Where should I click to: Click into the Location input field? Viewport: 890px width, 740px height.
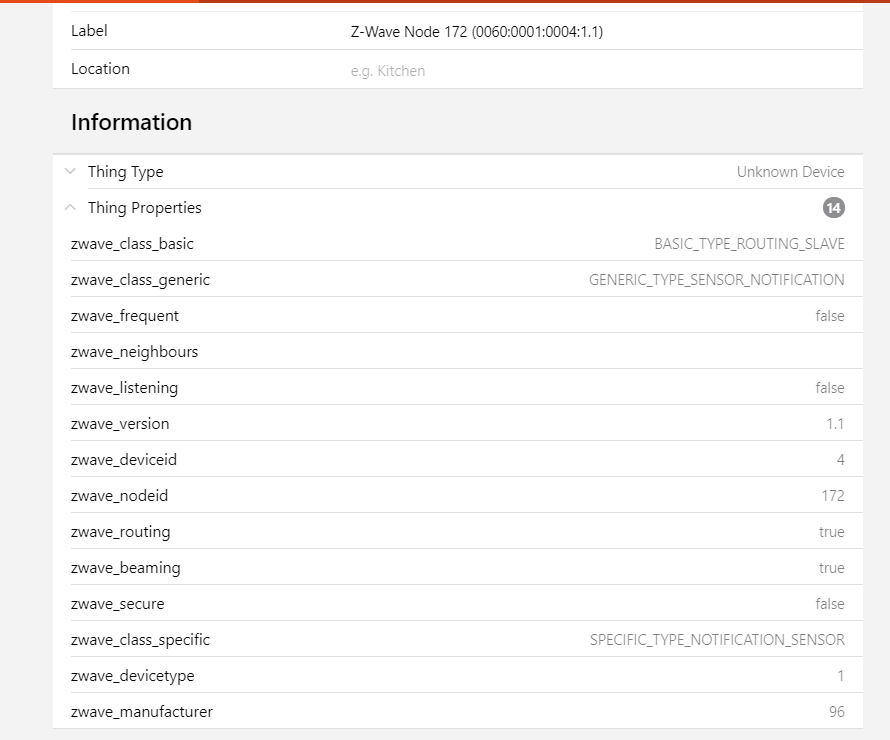pos(600,71)
